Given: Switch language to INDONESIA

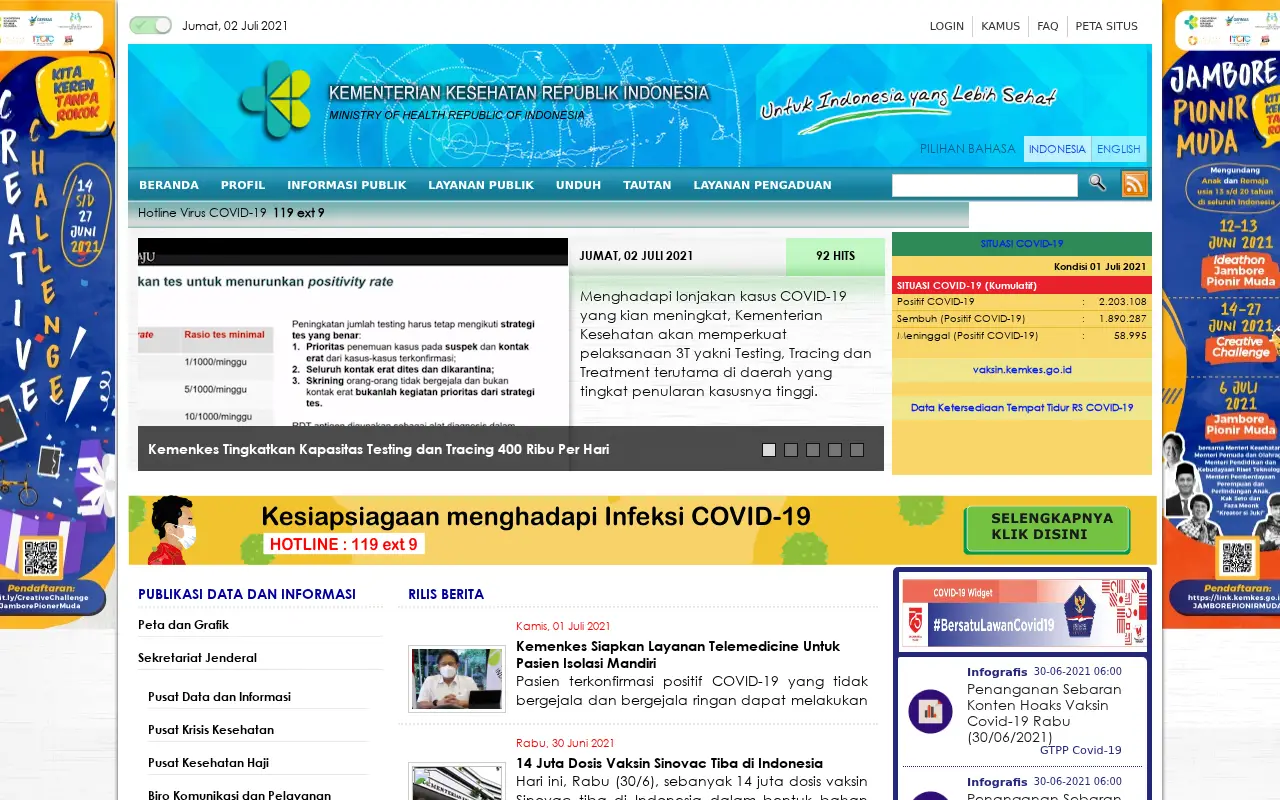Looking at the screenshot, I should point(1057,149).
